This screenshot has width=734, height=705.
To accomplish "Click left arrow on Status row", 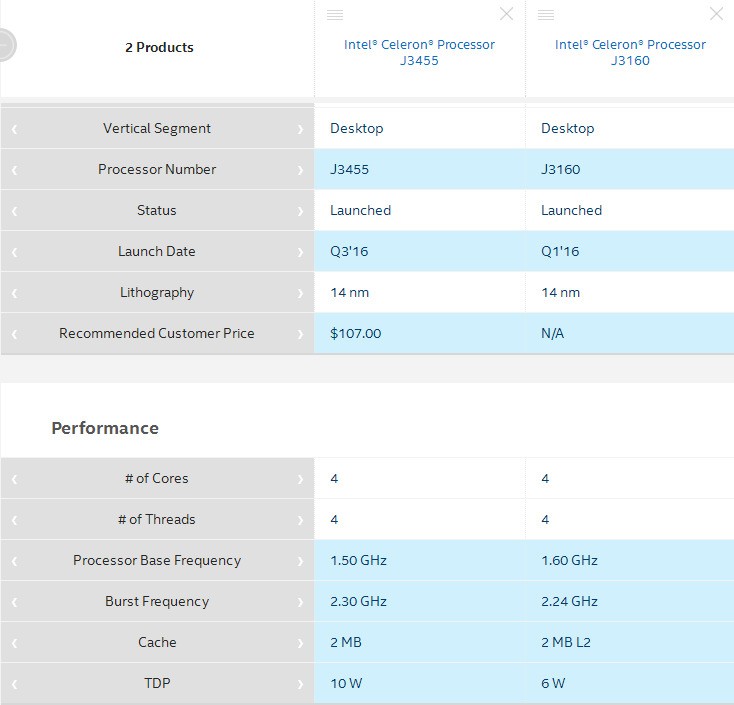I will coord(15,211).
